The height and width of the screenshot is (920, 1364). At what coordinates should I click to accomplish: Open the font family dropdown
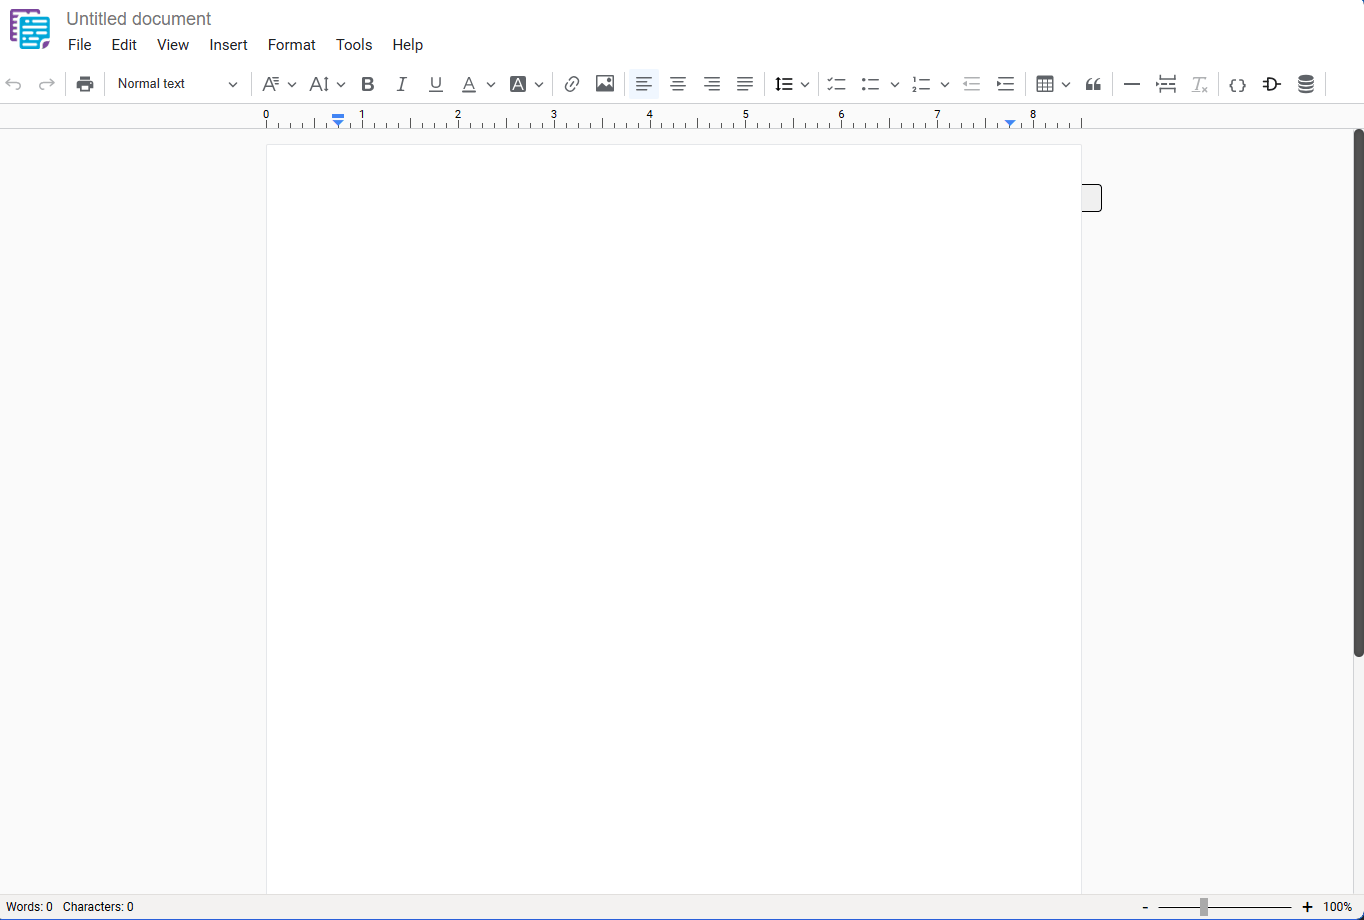[279, 84]
